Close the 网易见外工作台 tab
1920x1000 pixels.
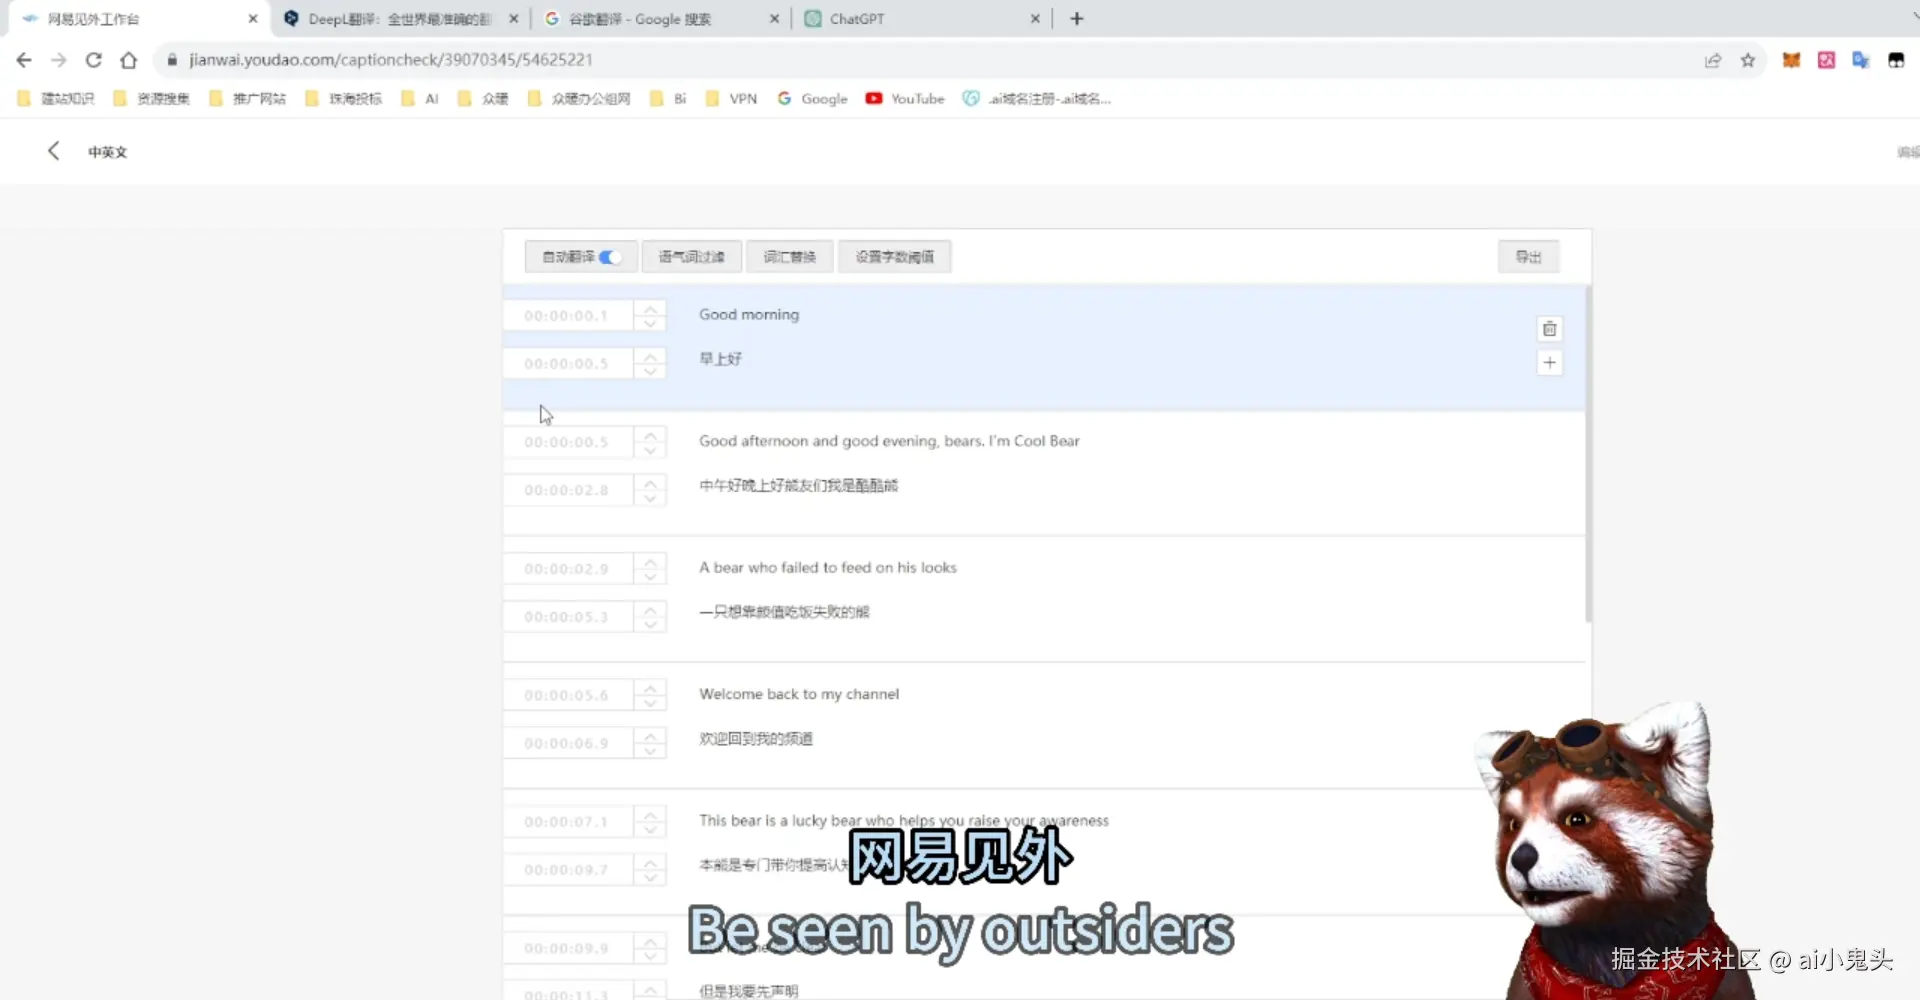click(253, 18)
